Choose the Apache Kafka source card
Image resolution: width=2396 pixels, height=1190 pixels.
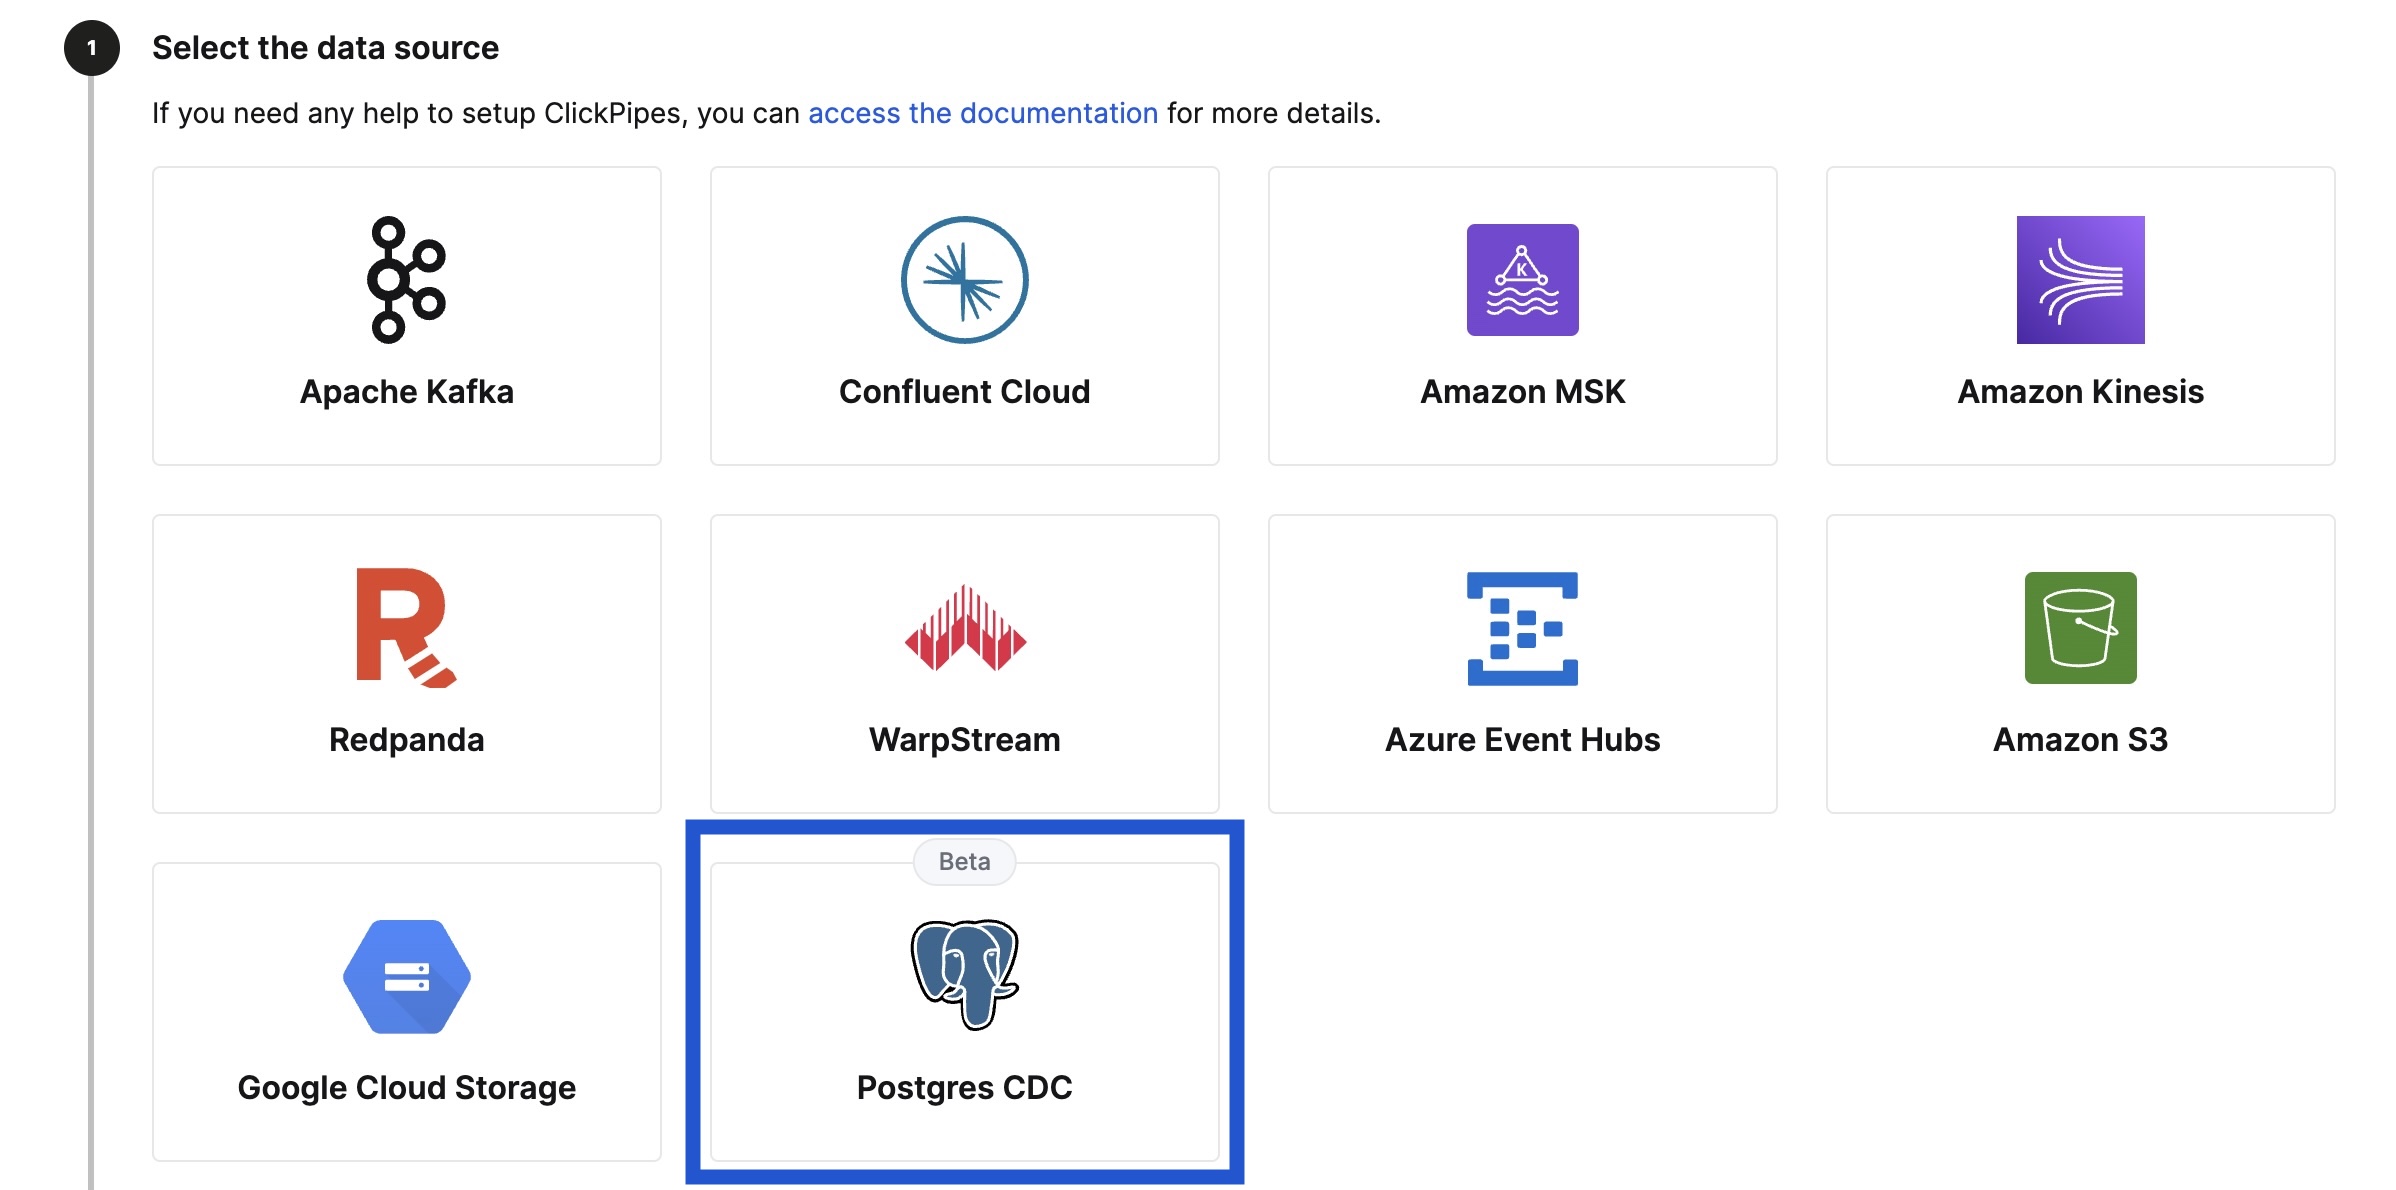(404, 316)
